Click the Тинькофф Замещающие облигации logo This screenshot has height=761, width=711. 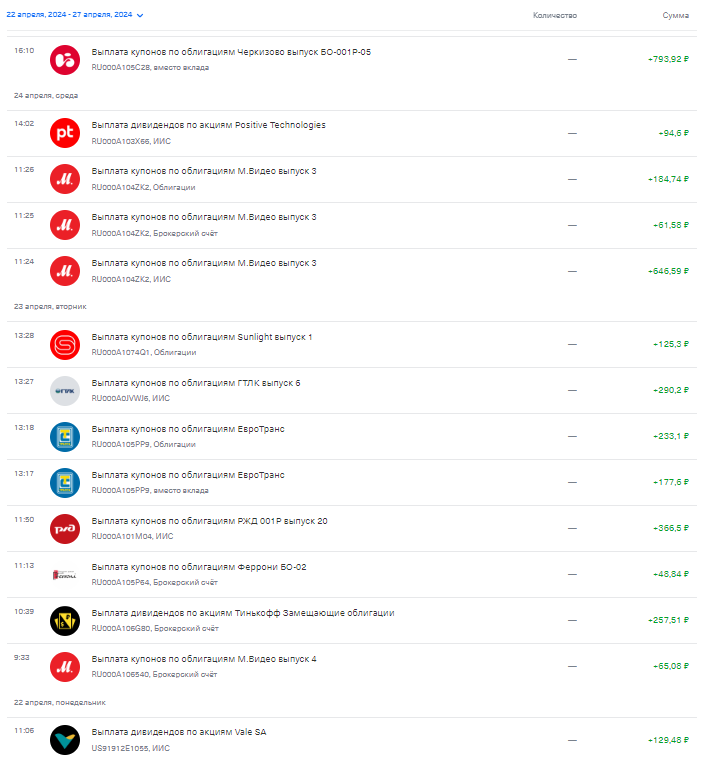[65, 621]
